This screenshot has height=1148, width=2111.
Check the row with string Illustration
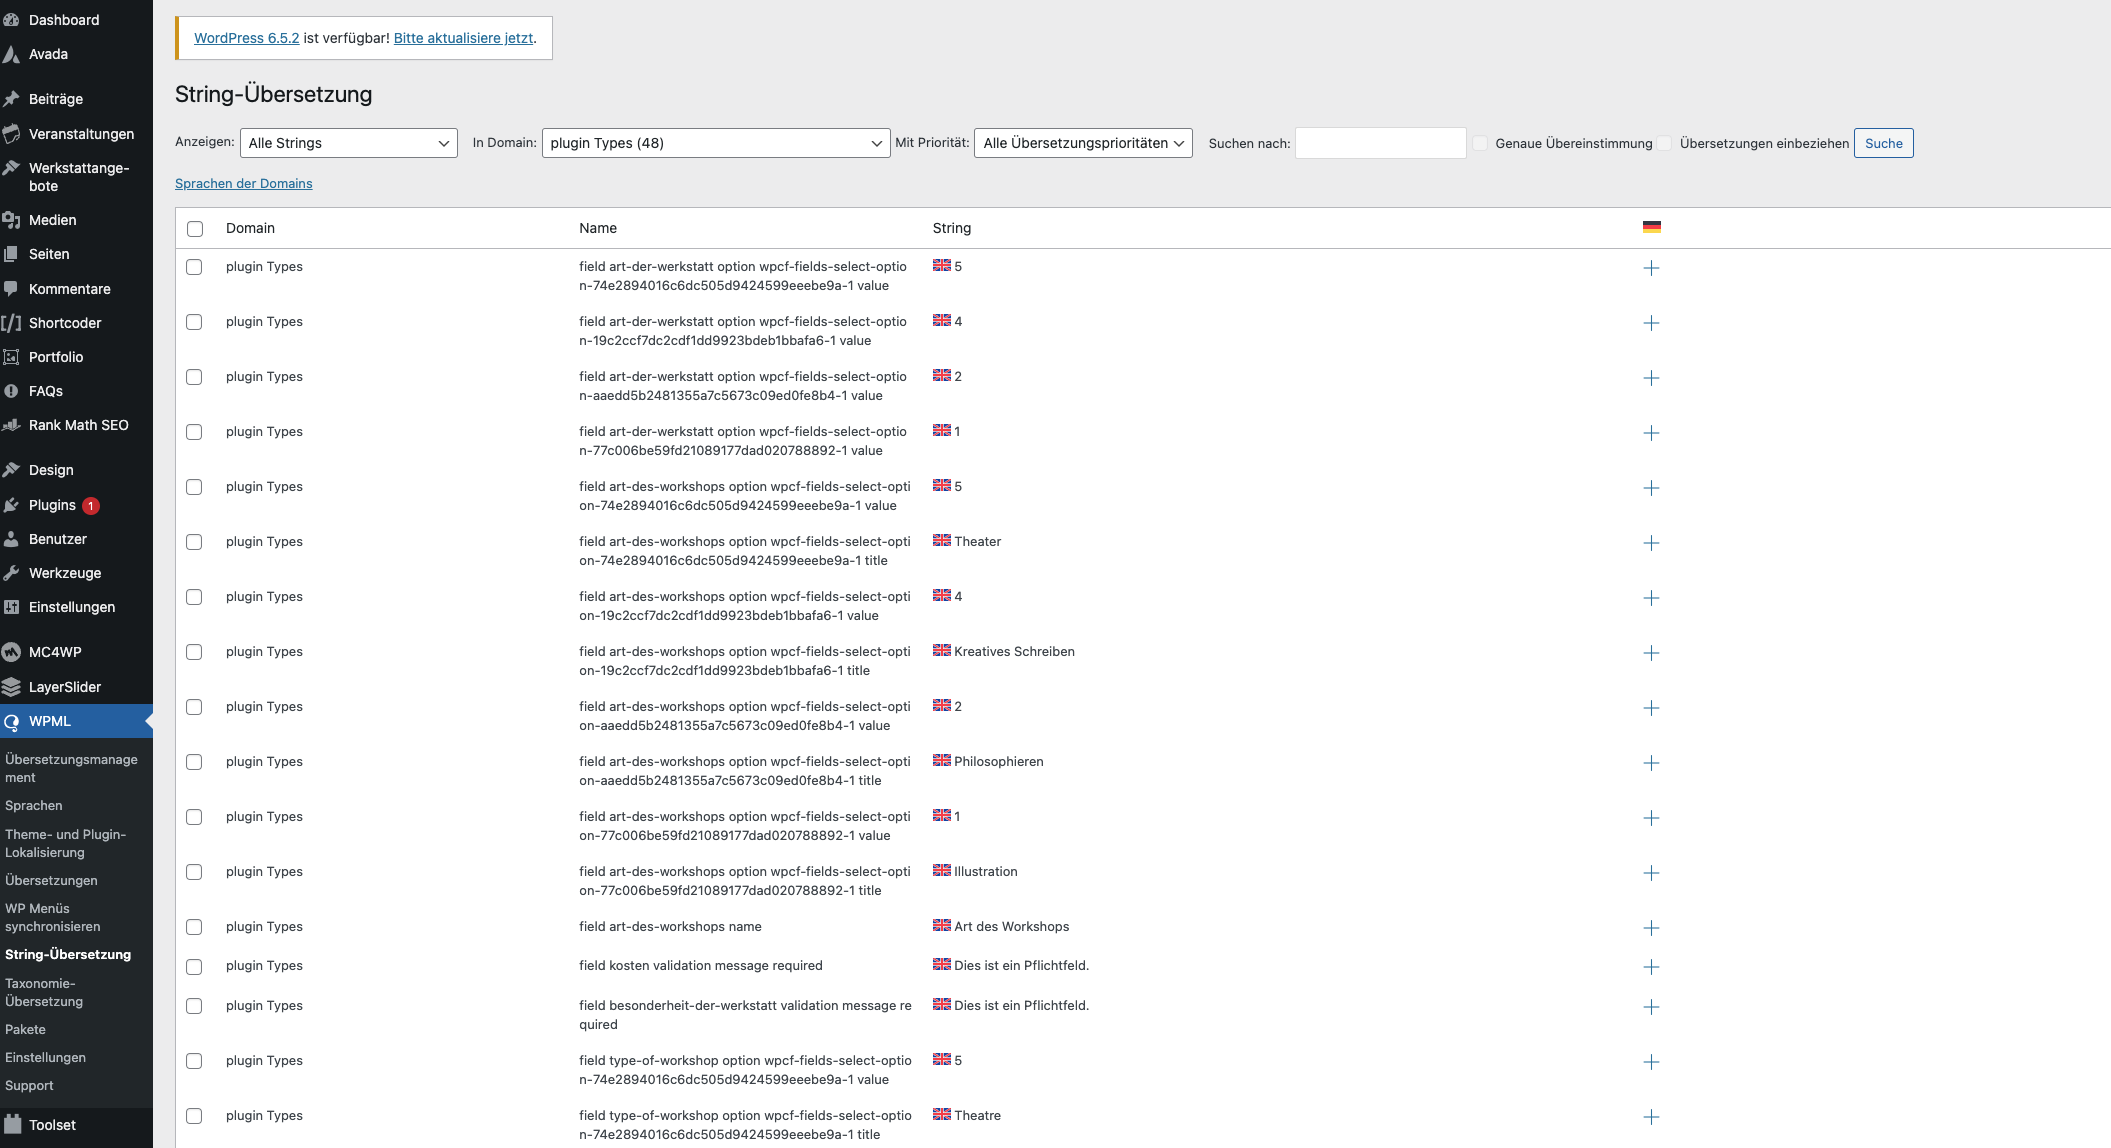[x=194, y=872]
